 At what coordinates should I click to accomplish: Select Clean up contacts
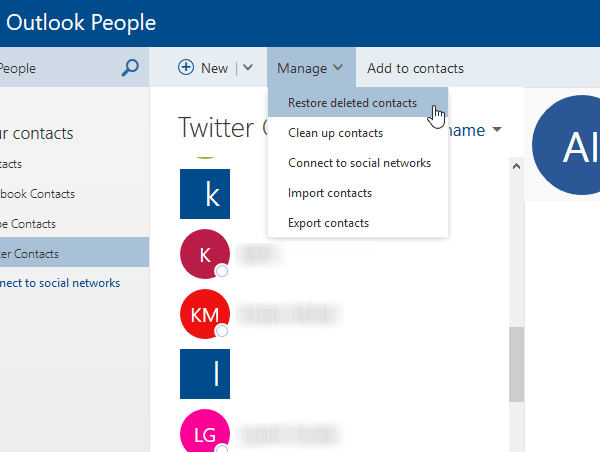pyautogui.click(x=358, y=133)
